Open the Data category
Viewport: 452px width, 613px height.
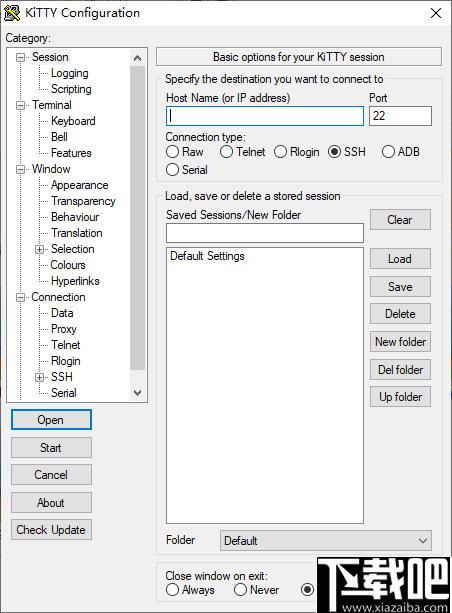(x=62, y=314)
